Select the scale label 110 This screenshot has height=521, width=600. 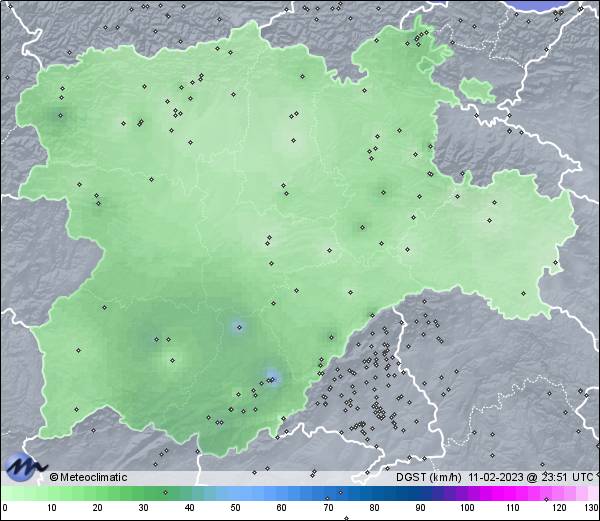coord(513,508)
